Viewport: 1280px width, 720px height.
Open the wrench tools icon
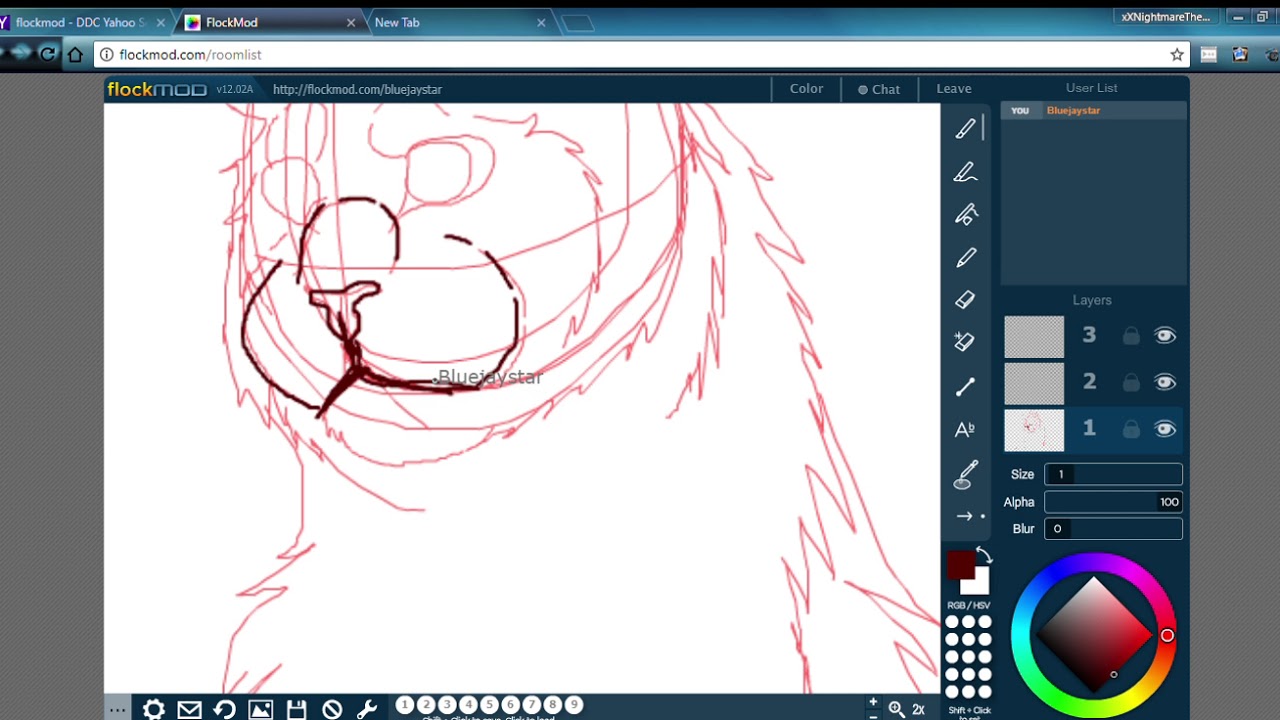[367, 710]
